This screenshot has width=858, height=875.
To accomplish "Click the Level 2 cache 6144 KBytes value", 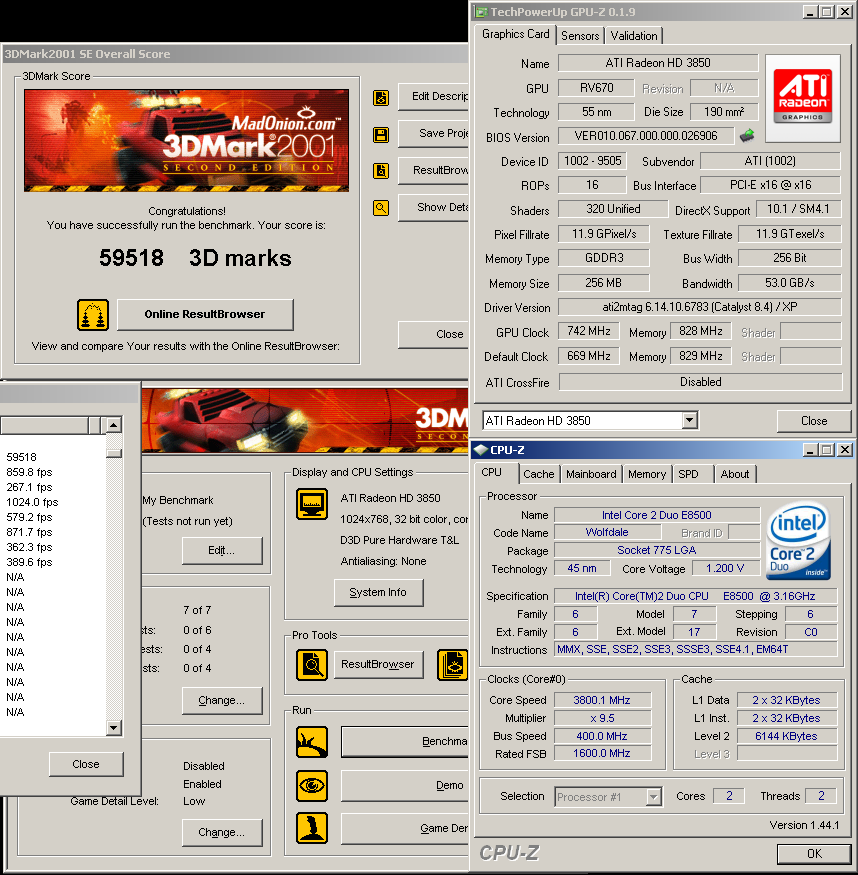I will point(787,735).
